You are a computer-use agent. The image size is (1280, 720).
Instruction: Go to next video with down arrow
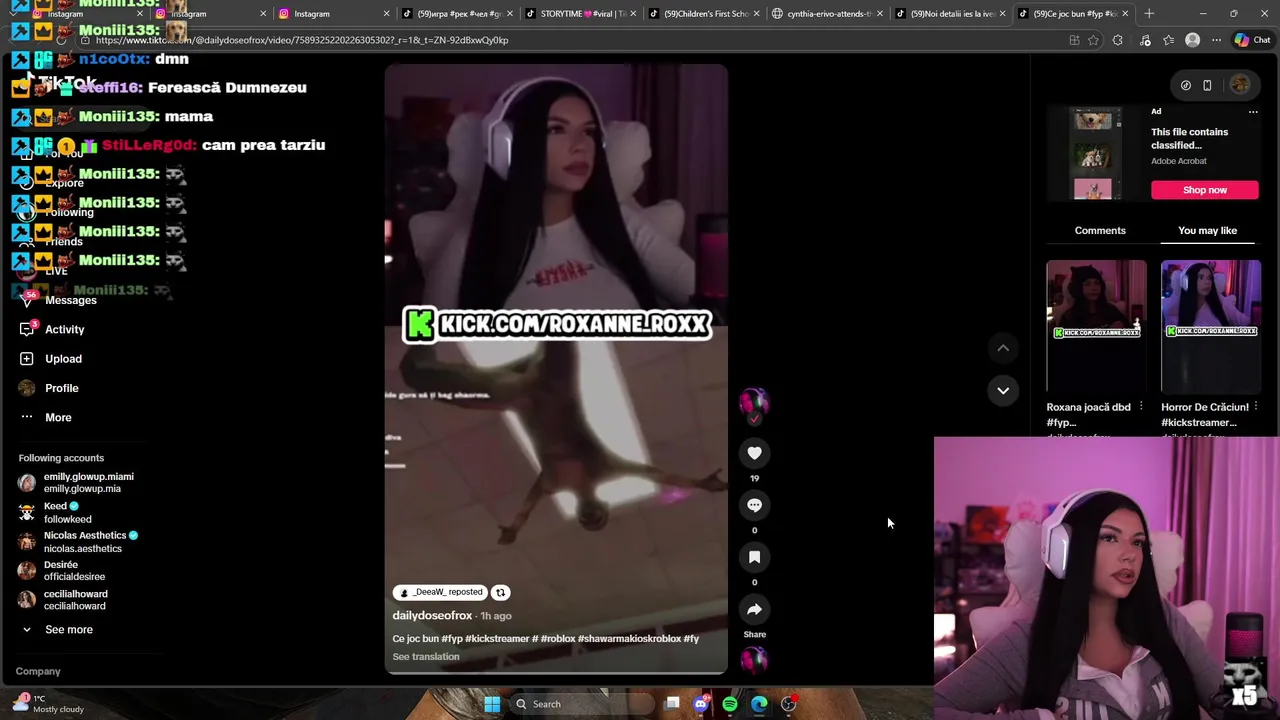click(x=1003, y=390)
